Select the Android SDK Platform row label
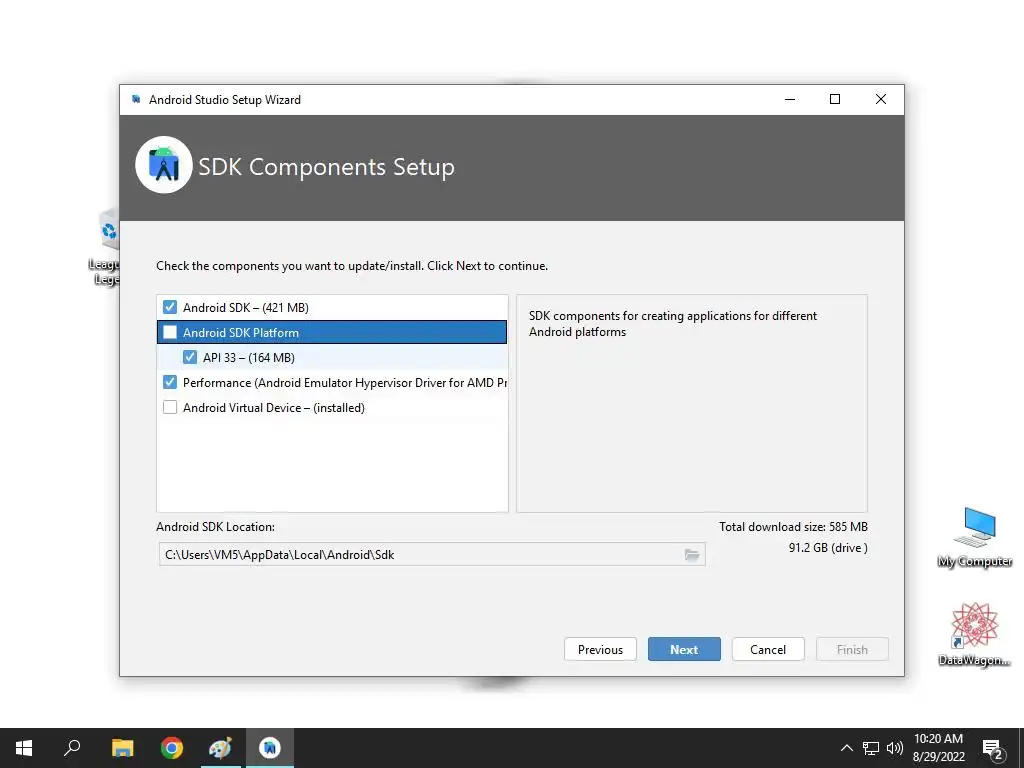Image resolution: width=1024 pixels, height=768 pixels. pos(240,332)
